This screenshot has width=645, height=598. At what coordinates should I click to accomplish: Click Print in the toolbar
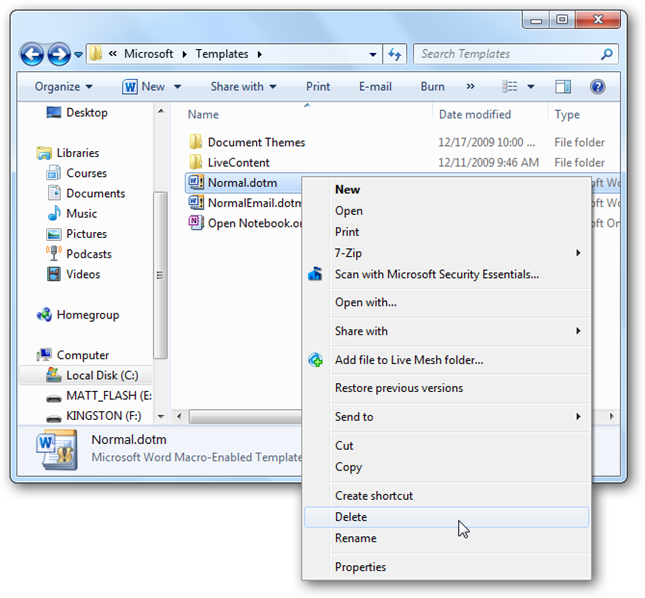click(x=318, y=87)
